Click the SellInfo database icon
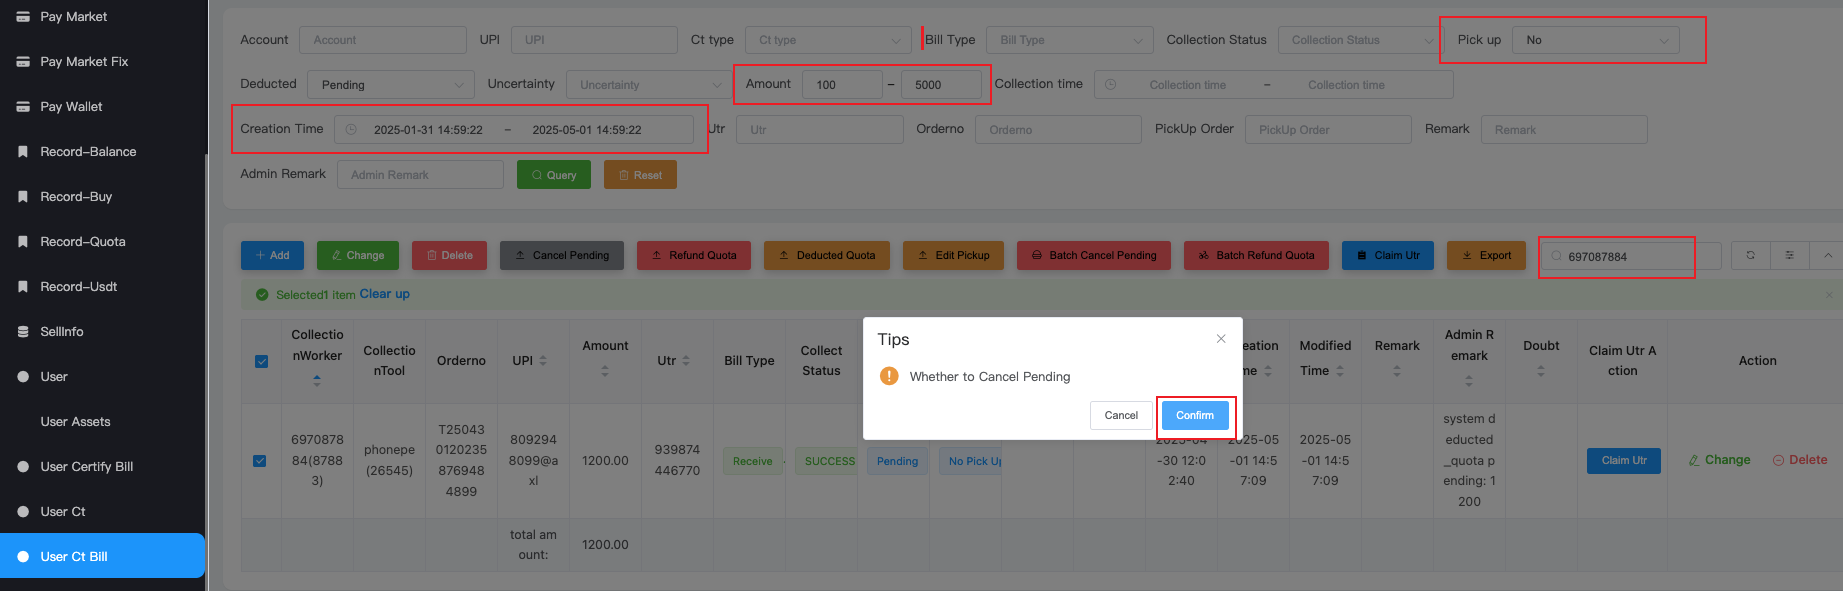1843x591 pixels. click(x=22, y=332)
